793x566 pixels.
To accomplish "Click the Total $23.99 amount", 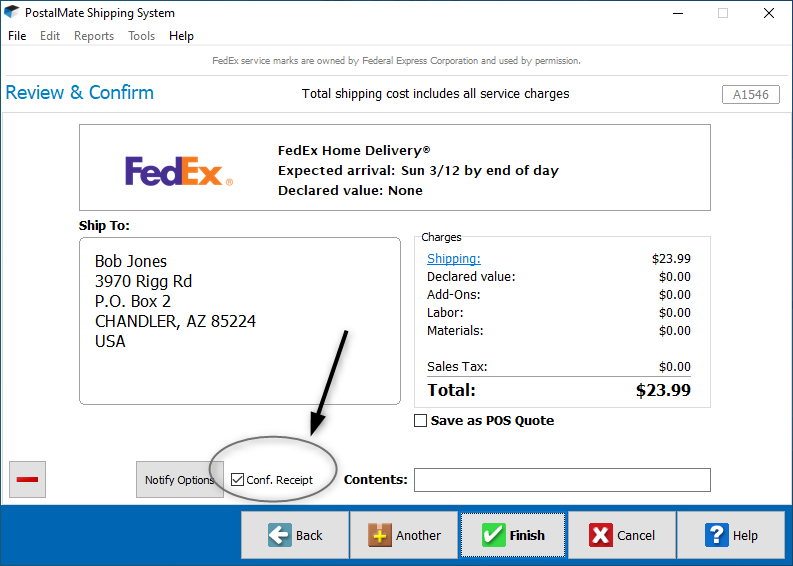I will [x=663, y=390].
